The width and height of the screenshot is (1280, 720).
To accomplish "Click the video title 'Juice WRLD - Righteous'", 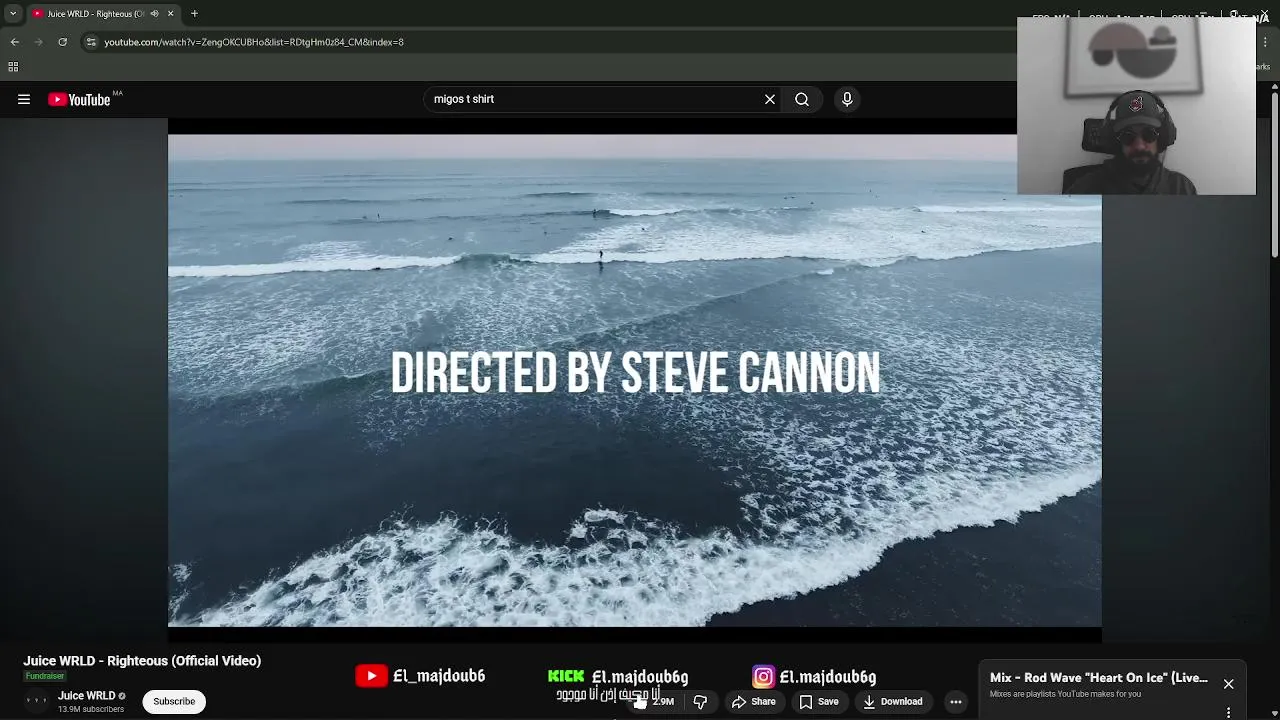I will [142, 661].
